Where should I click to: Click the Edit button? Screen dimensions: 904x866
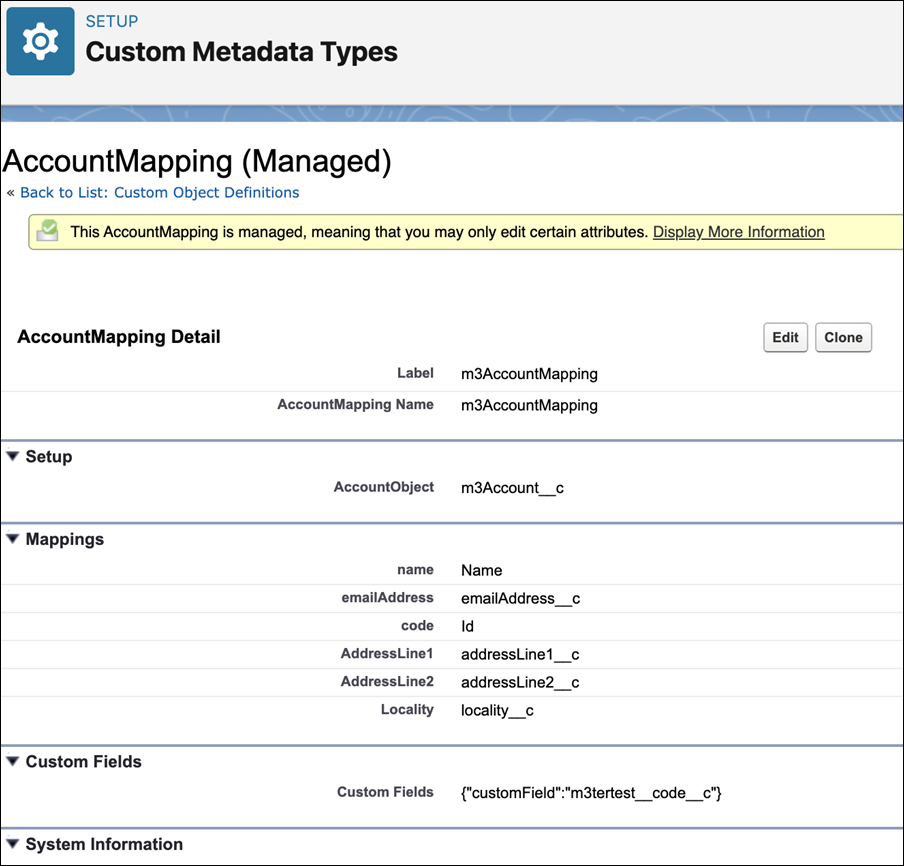(785, 337)
